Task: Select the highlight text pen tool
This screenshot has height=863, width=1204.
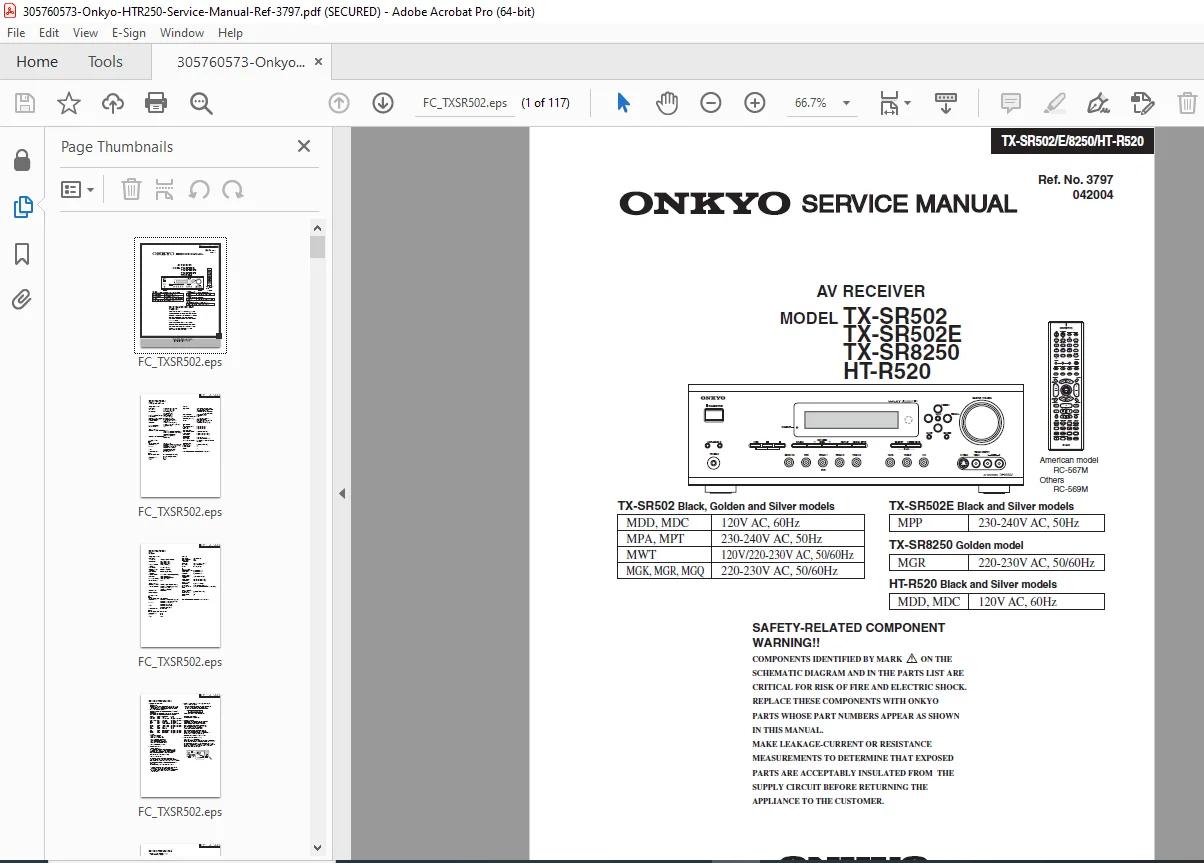Action: click(1054, 103)
